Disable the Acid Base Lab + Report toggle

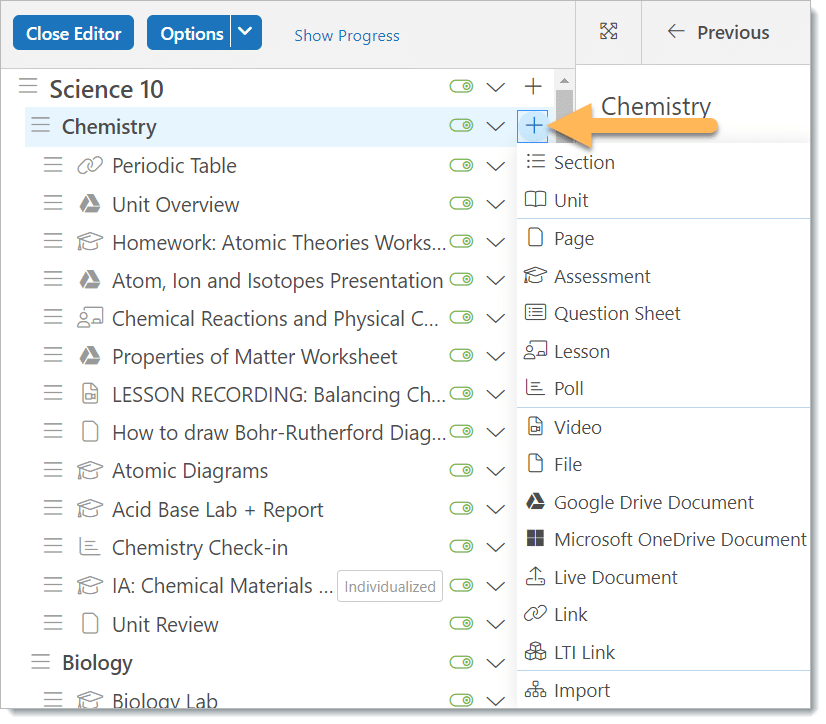click(x=461, y=510)
